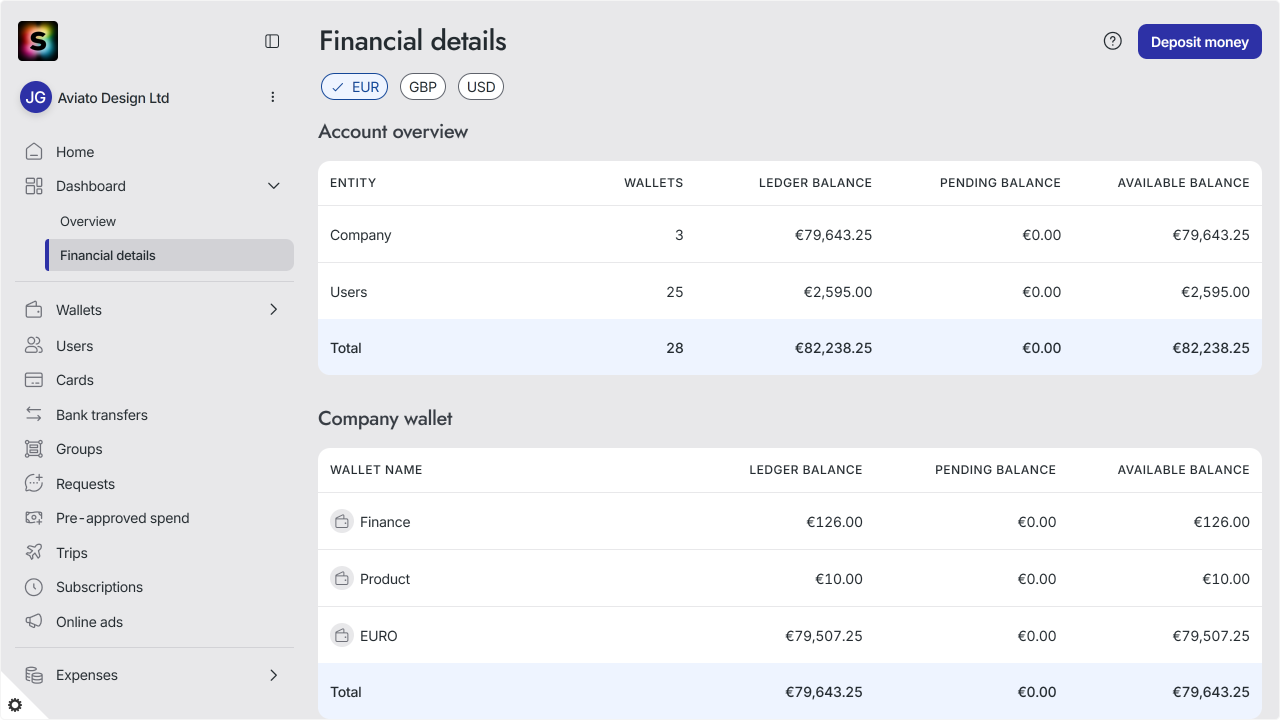Click the Home icon in sidebar
The image size is (1280, 720).
click(34, 152)
